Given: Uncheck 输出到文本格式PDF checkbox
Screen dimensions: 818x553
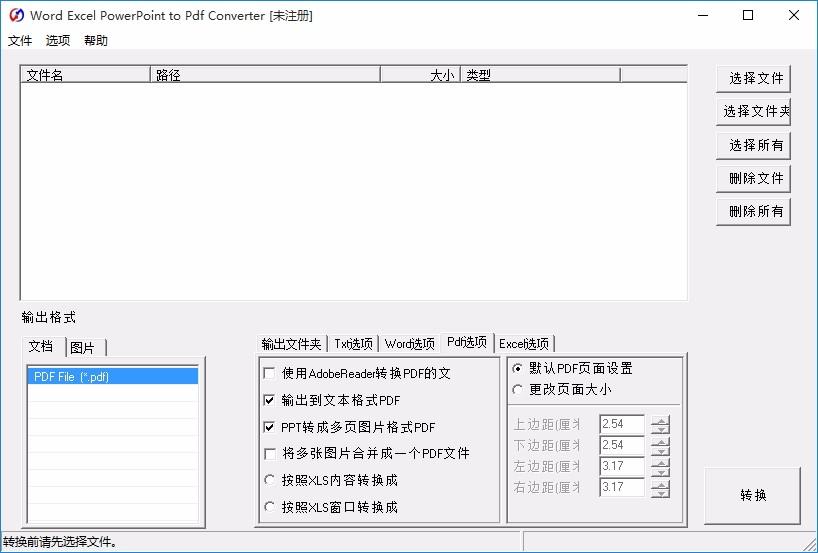Looking at the screenshot, I should coord(270,401).
